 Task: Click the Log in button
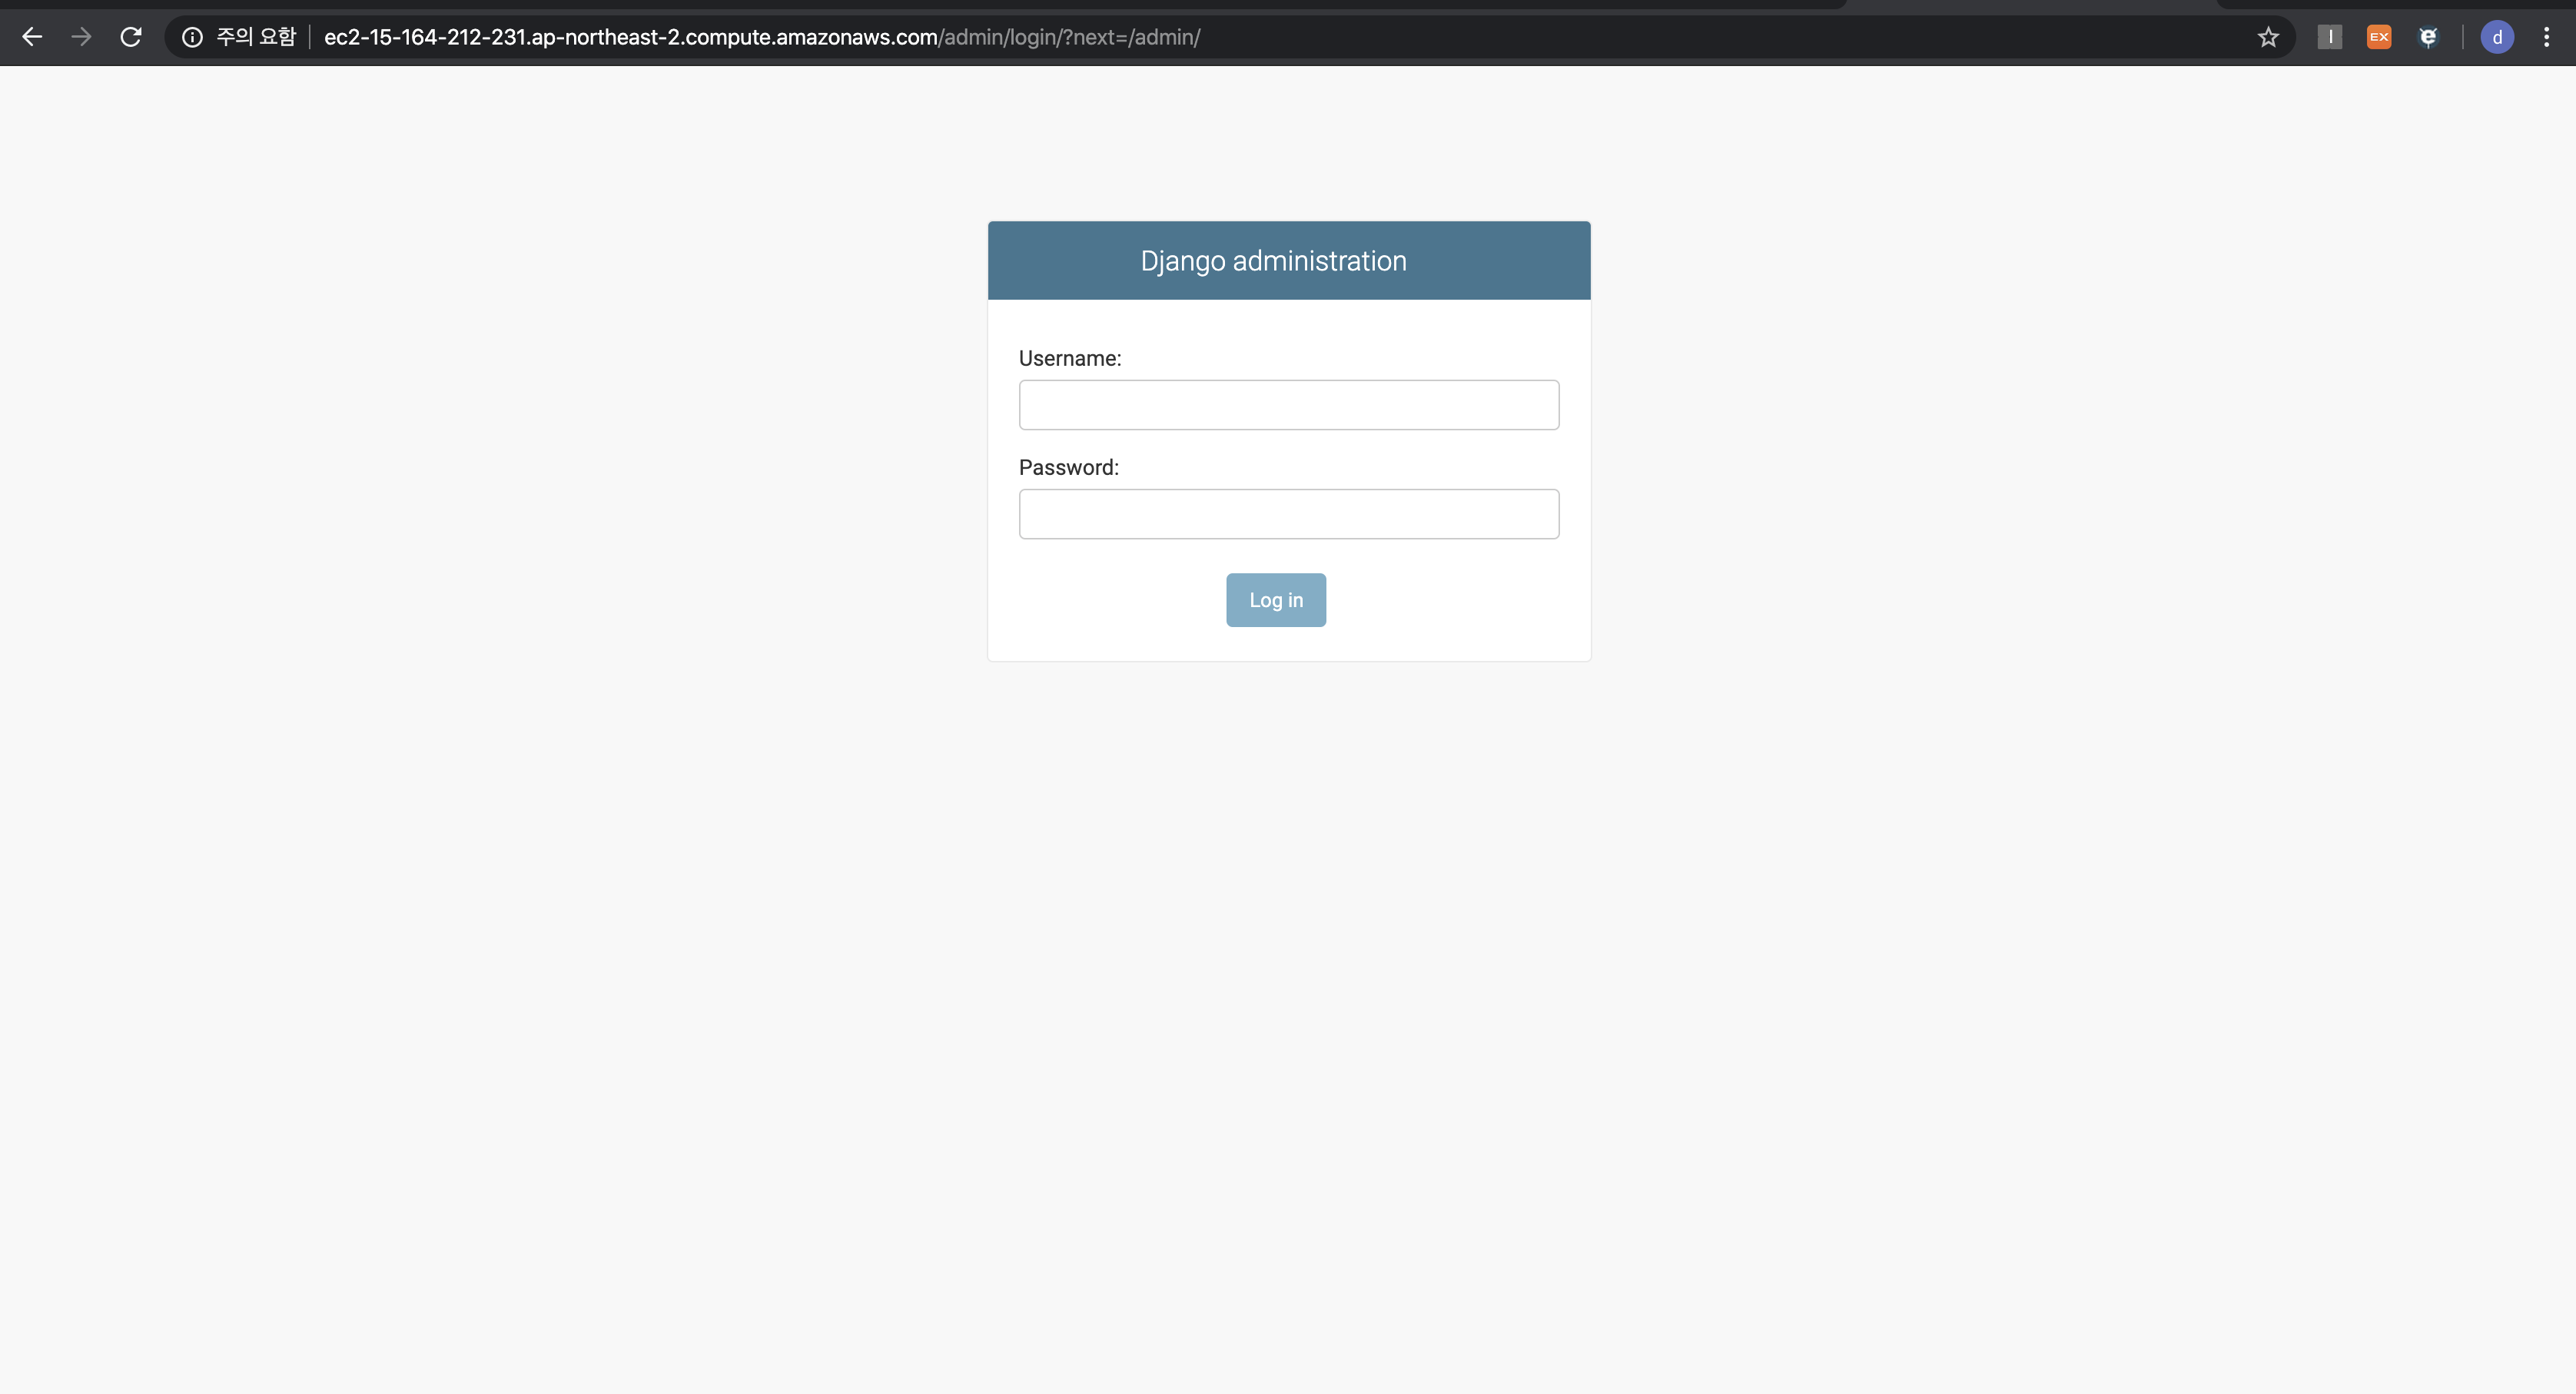coord(1276,600)
